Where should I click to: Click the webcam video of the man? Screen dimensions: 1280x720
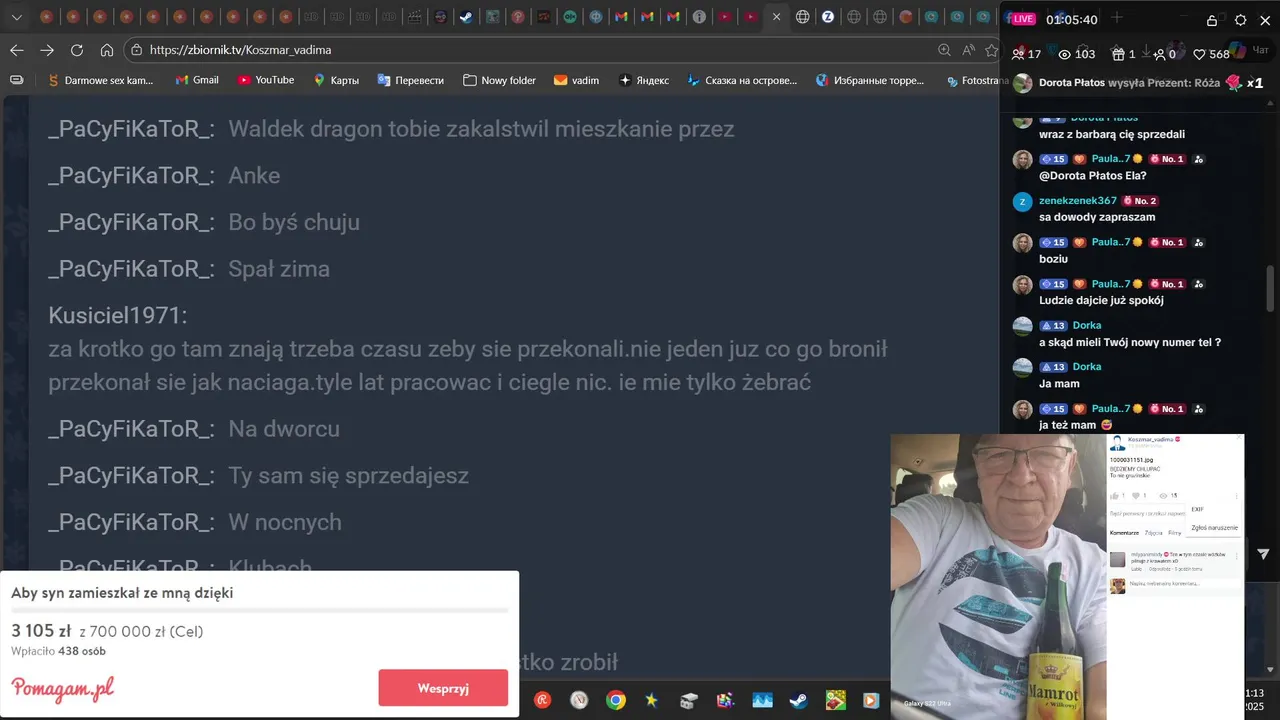point(997,576)
